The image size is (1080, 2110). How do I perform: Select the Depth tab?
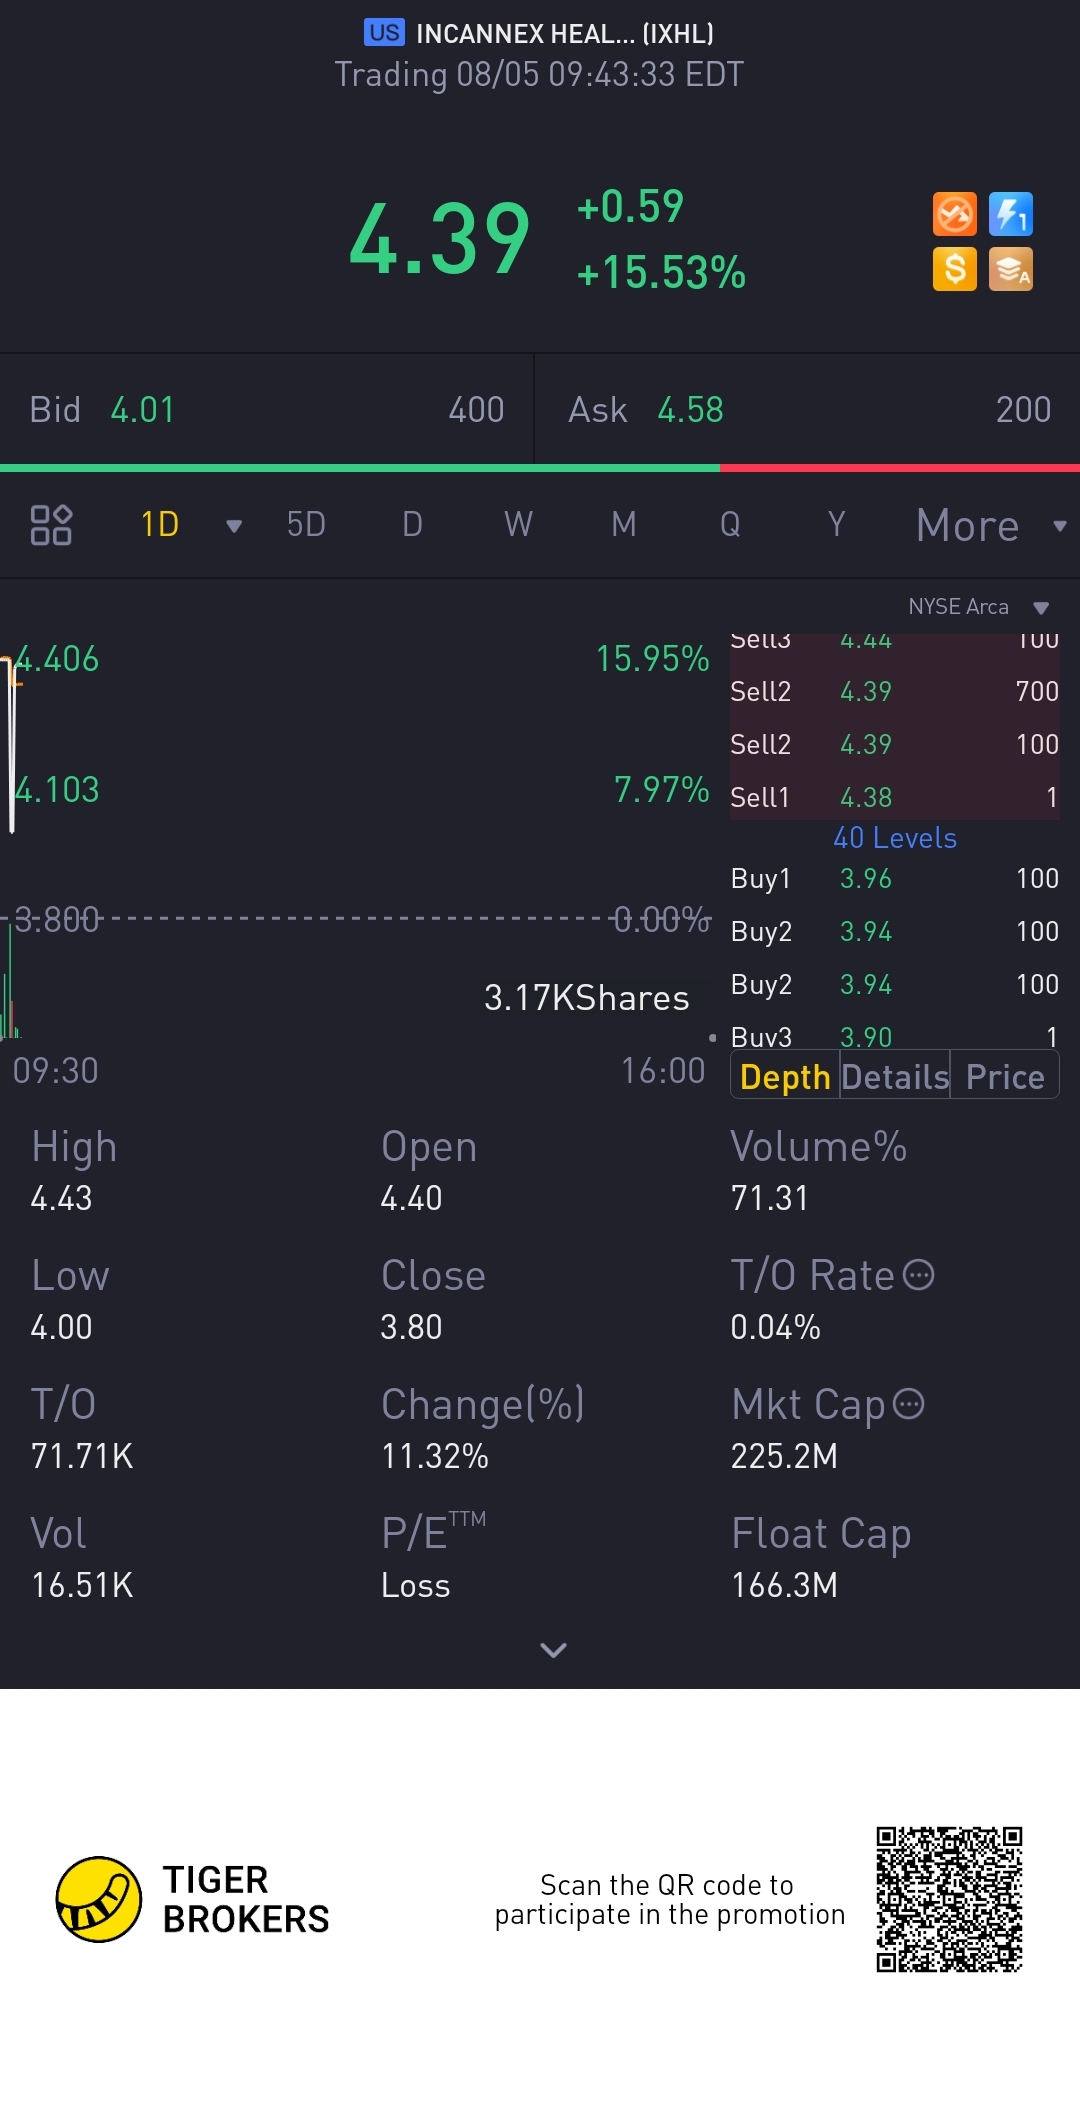[785, 1077]
